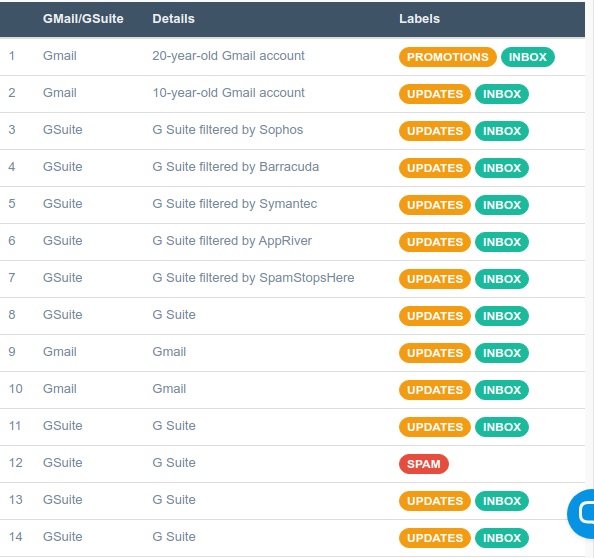
Task: Click the 20-year-old Gmail account details cell
Action: tap(228, 56)
